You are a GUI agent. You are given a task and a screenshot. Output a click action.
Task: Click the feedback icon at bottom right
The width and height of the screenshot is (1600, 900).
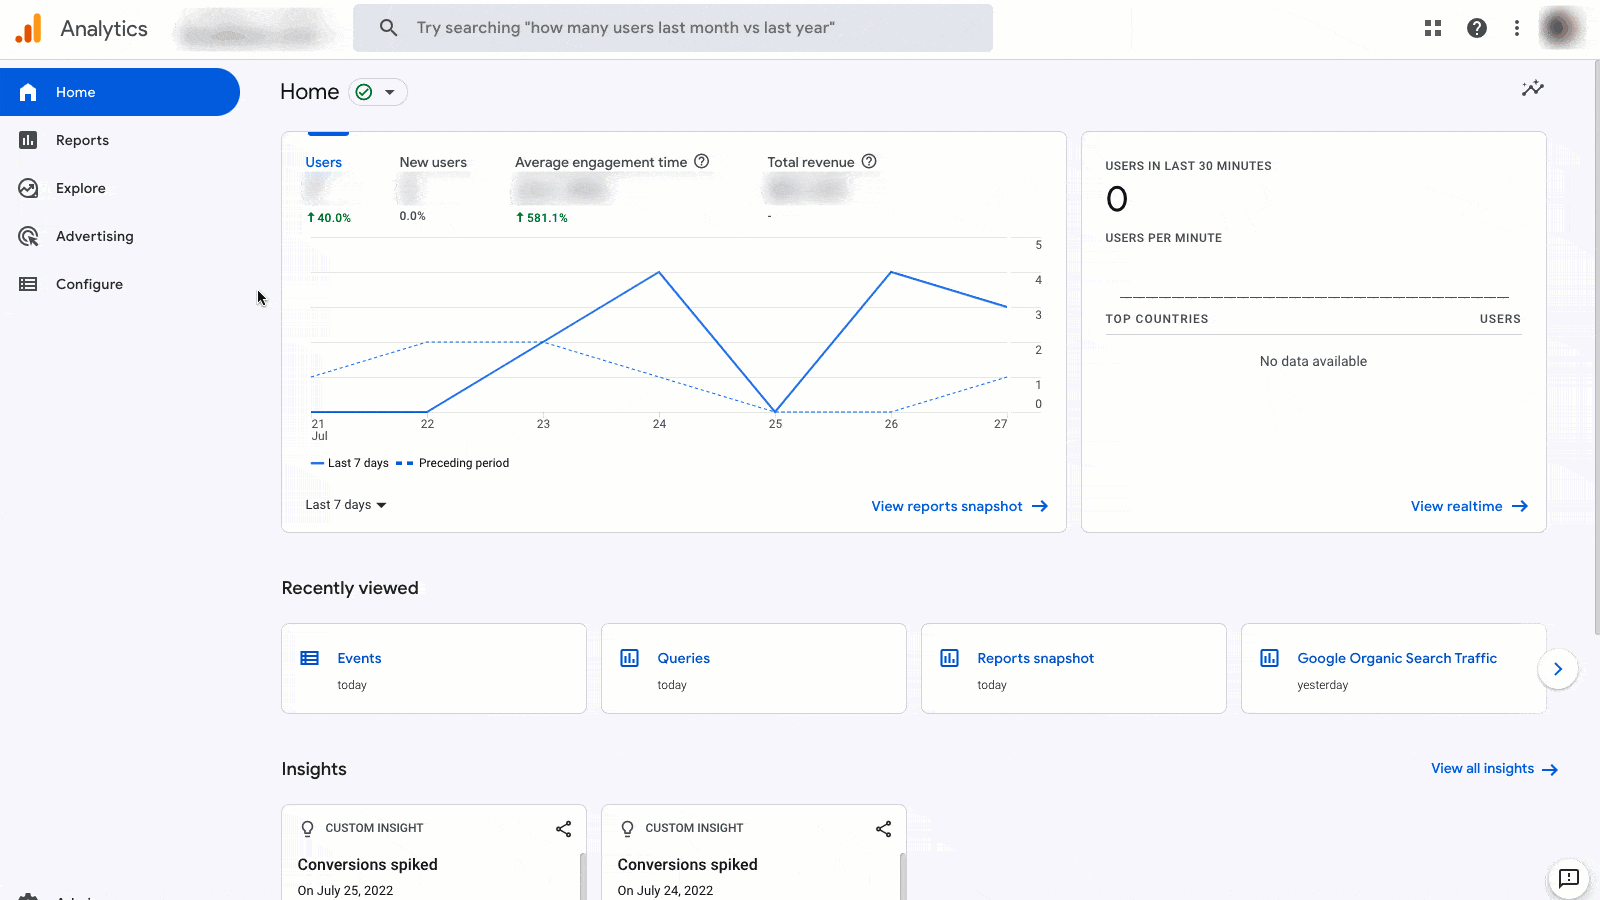[1568, 878]
